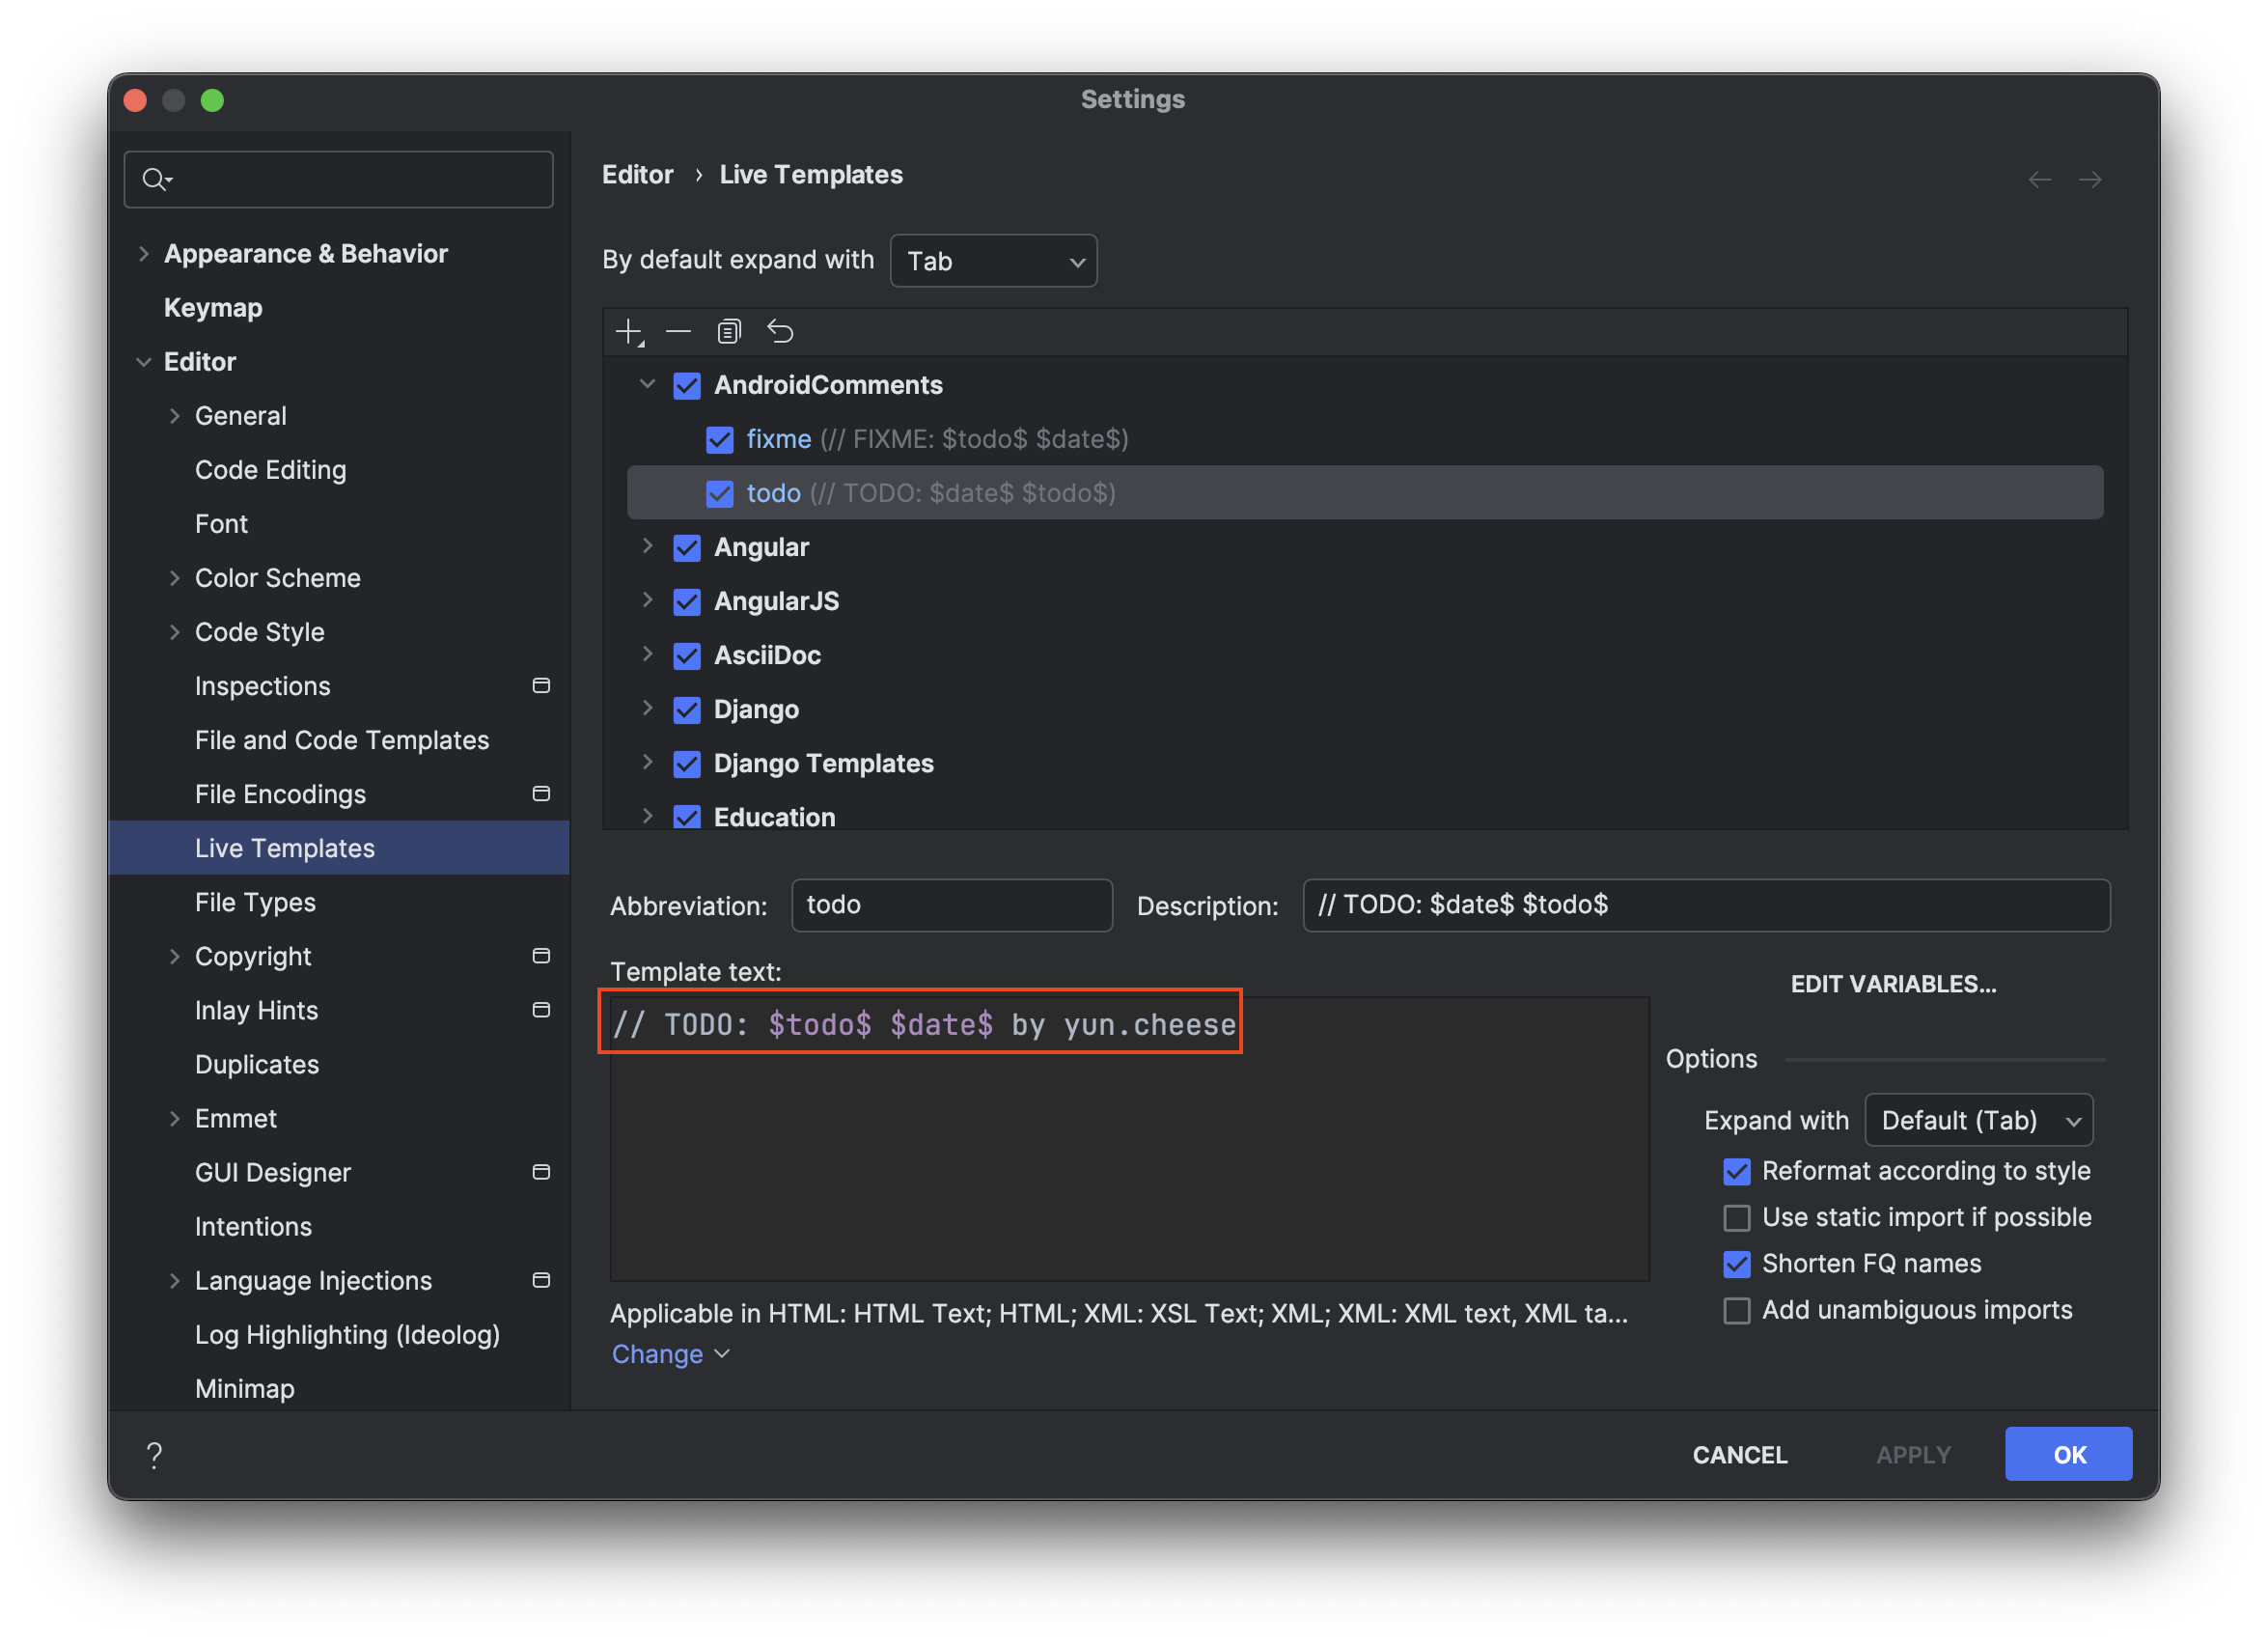2268x1643 pixels.
Task: Click the add template plus icon
Action: [629, 331]
